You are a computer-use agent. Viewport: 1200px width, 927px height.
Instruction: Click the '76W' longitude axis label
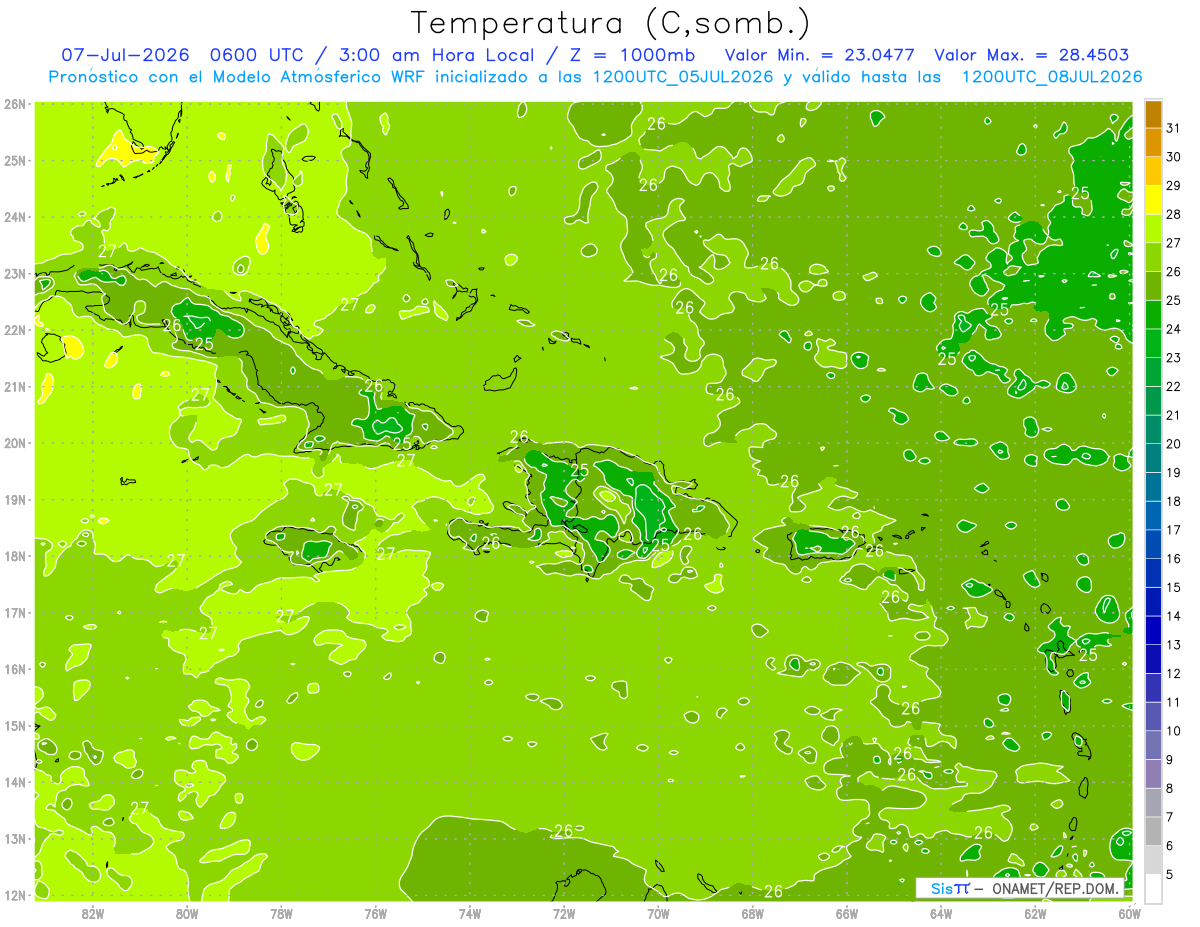(x=376, y=912)
